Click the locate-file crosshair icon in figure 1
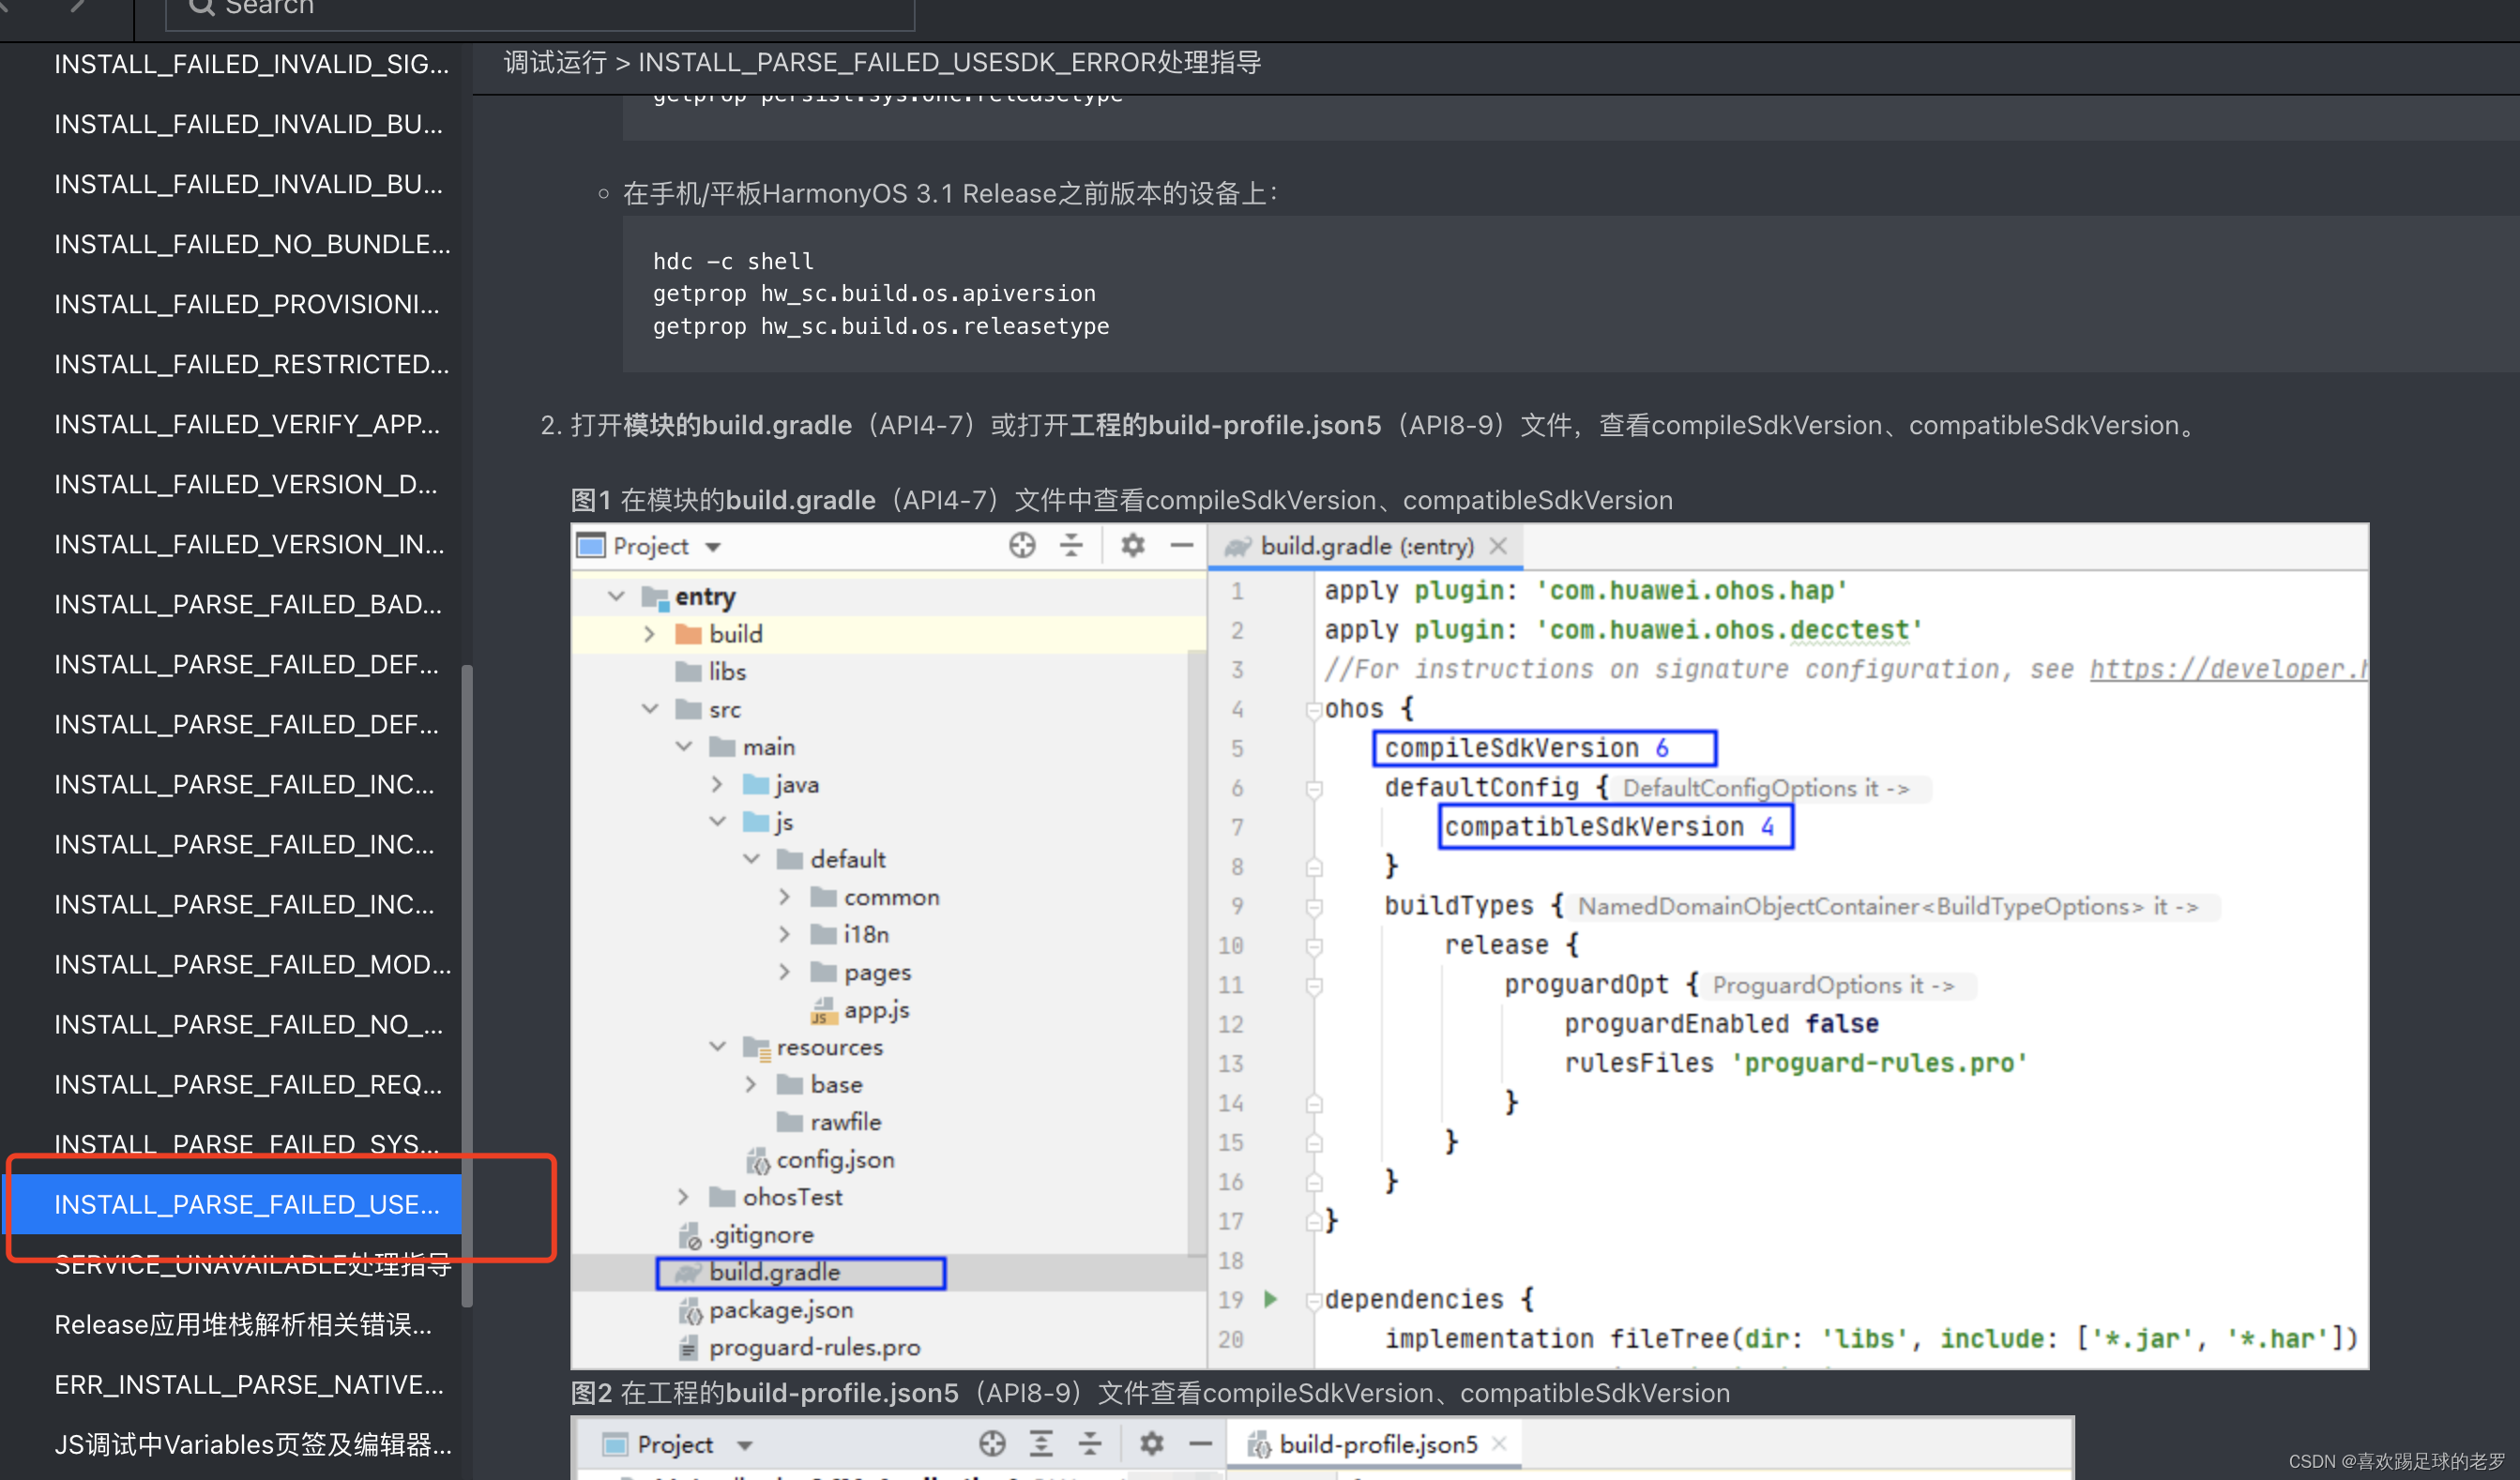Image resolution: width=2520 pixels, height=1480 pixels. tap(1022, 545)
